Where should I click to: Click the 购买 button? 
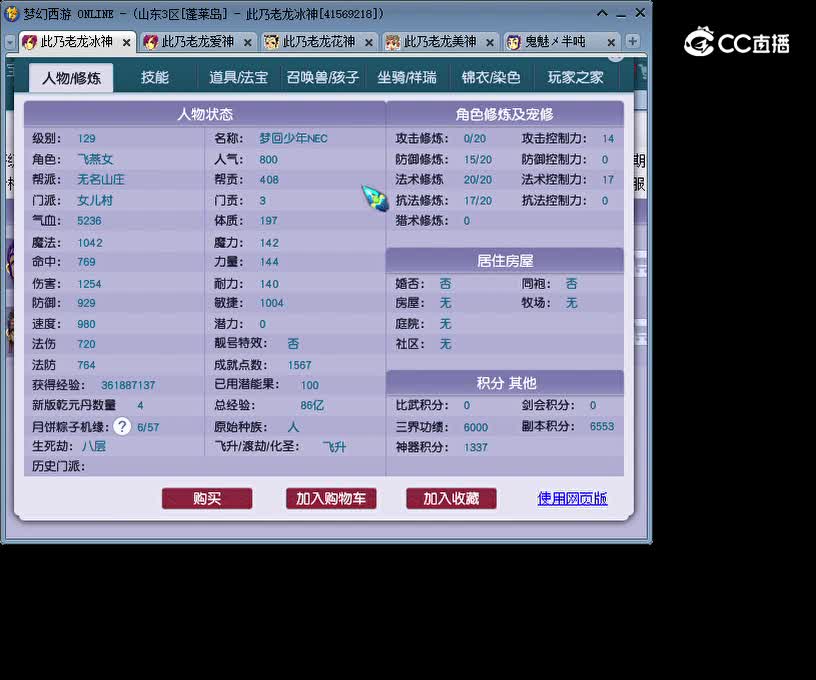tap(207, 499)
